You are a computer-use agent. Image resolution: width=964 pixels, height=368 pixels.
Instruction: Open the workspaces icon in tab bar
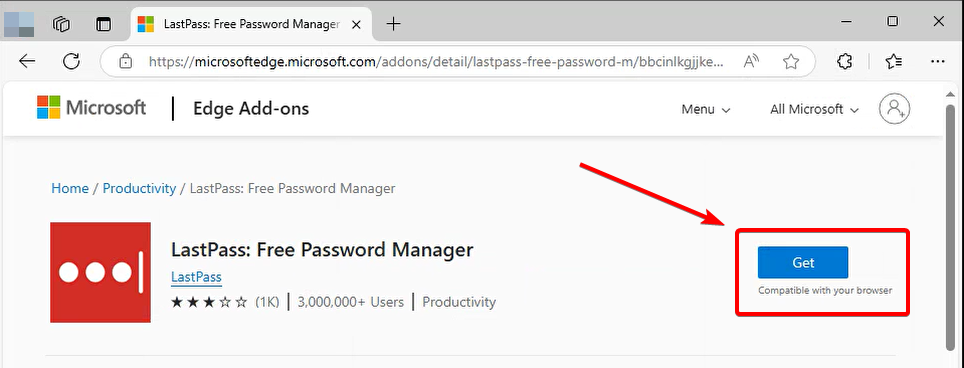61,24
